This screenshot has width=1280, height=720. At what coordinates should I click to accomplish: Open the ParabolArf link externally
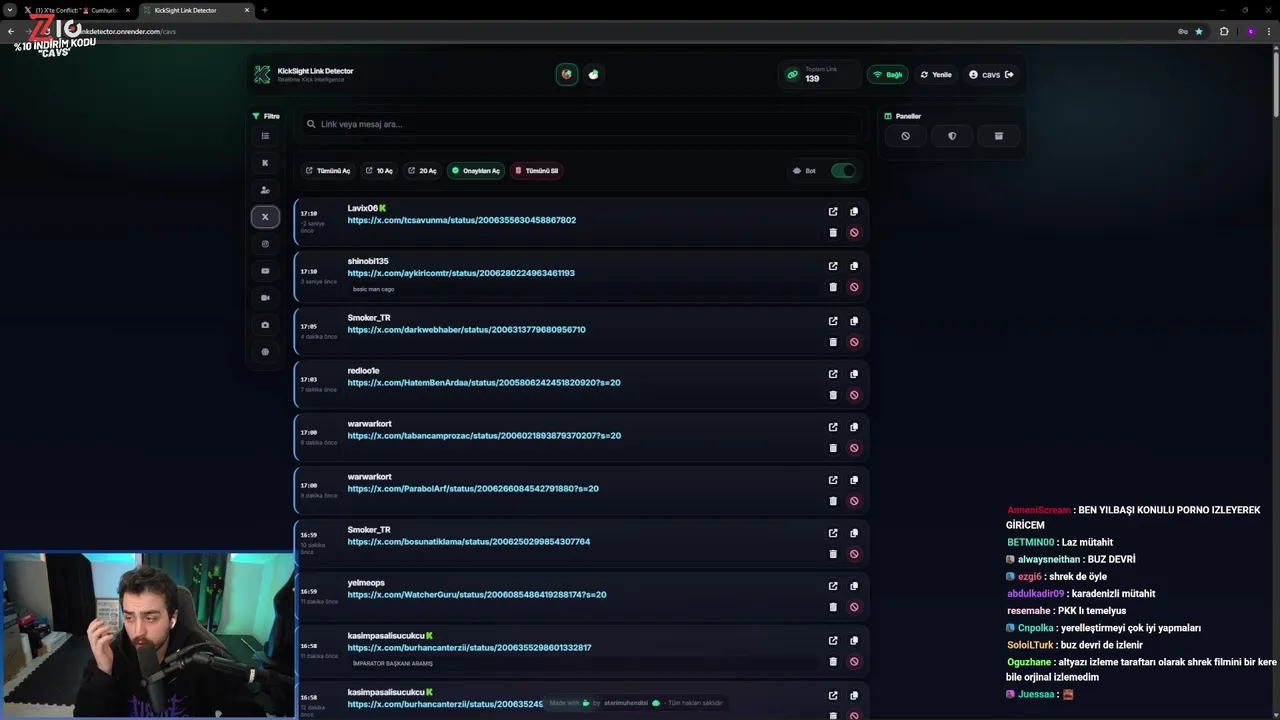[833, 480]
